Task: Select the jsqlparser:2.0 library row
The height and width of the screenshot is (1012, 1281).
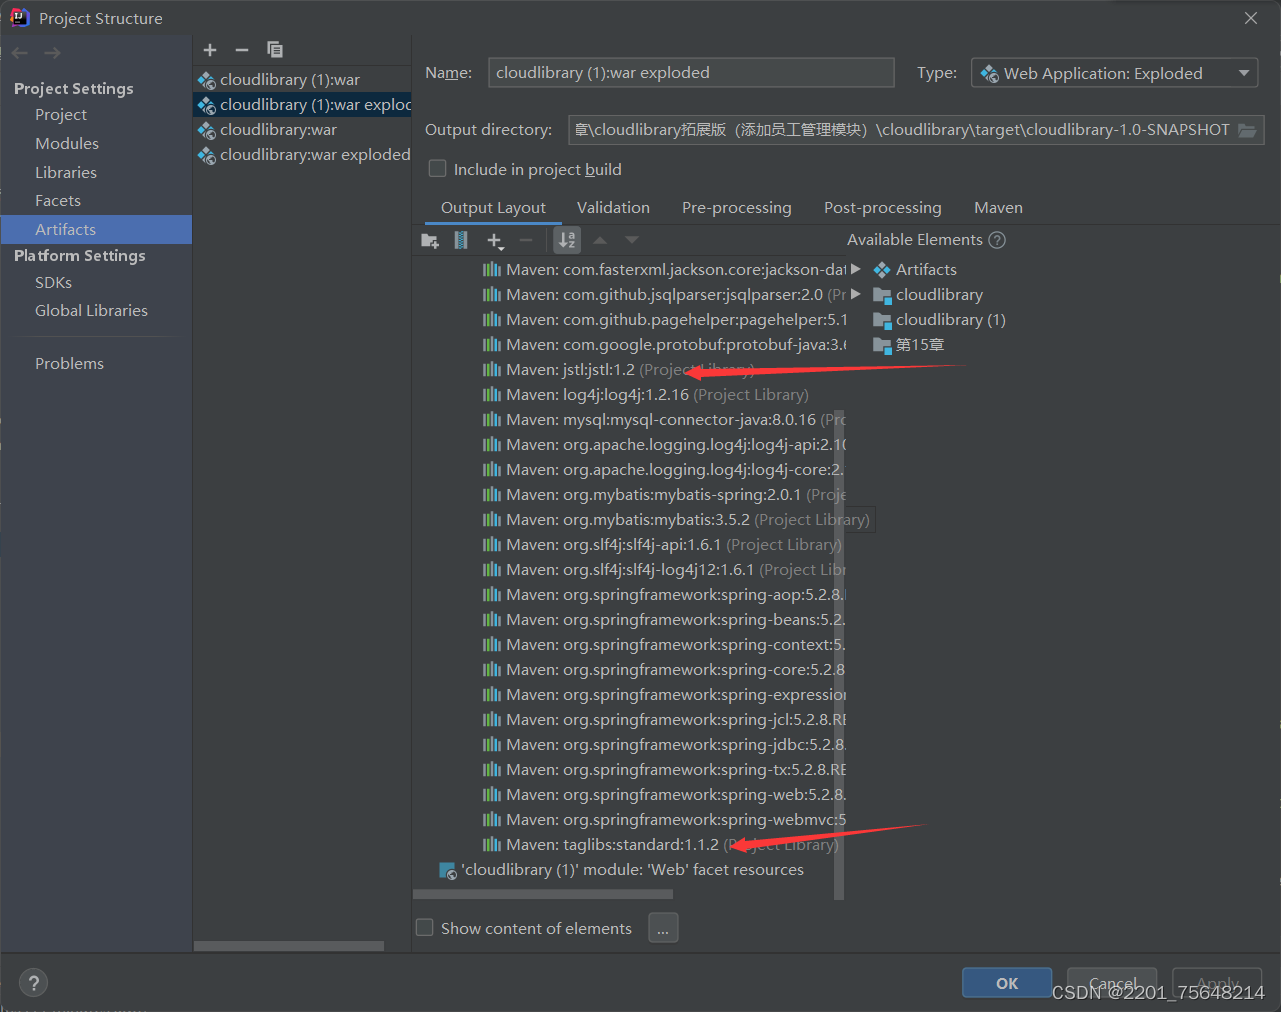Action: click(x=663, y=295)
